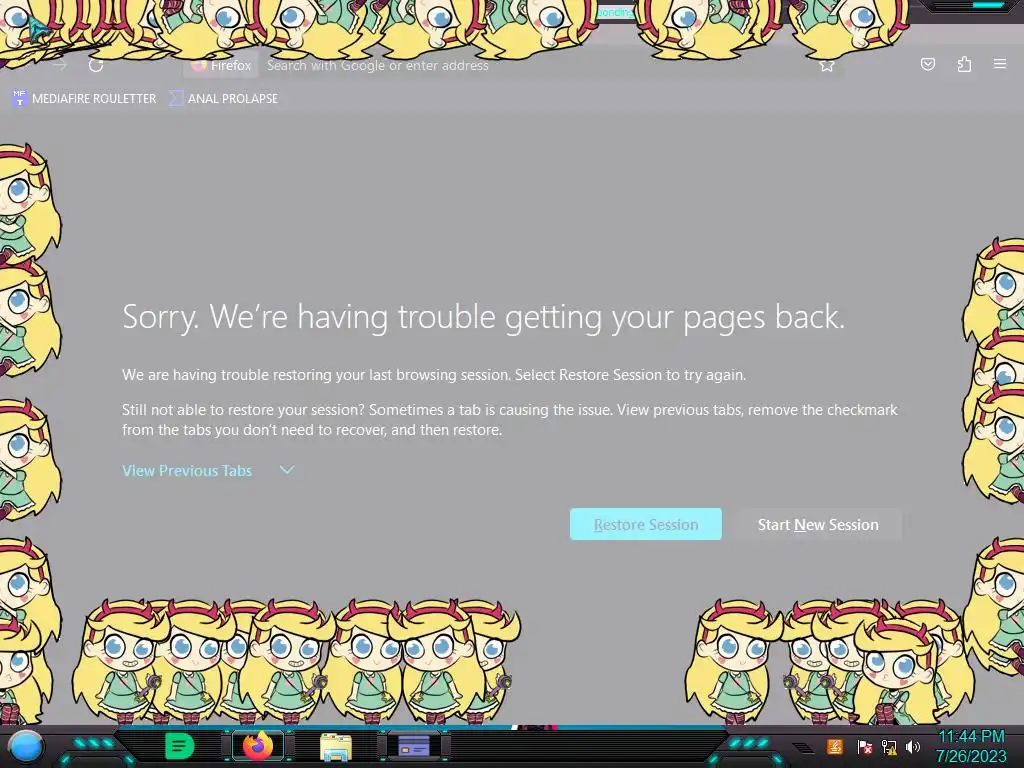Viewport: 1024px width, 768px height.
Task: Open the purple window-app taskbar icon
Action: 414,746
